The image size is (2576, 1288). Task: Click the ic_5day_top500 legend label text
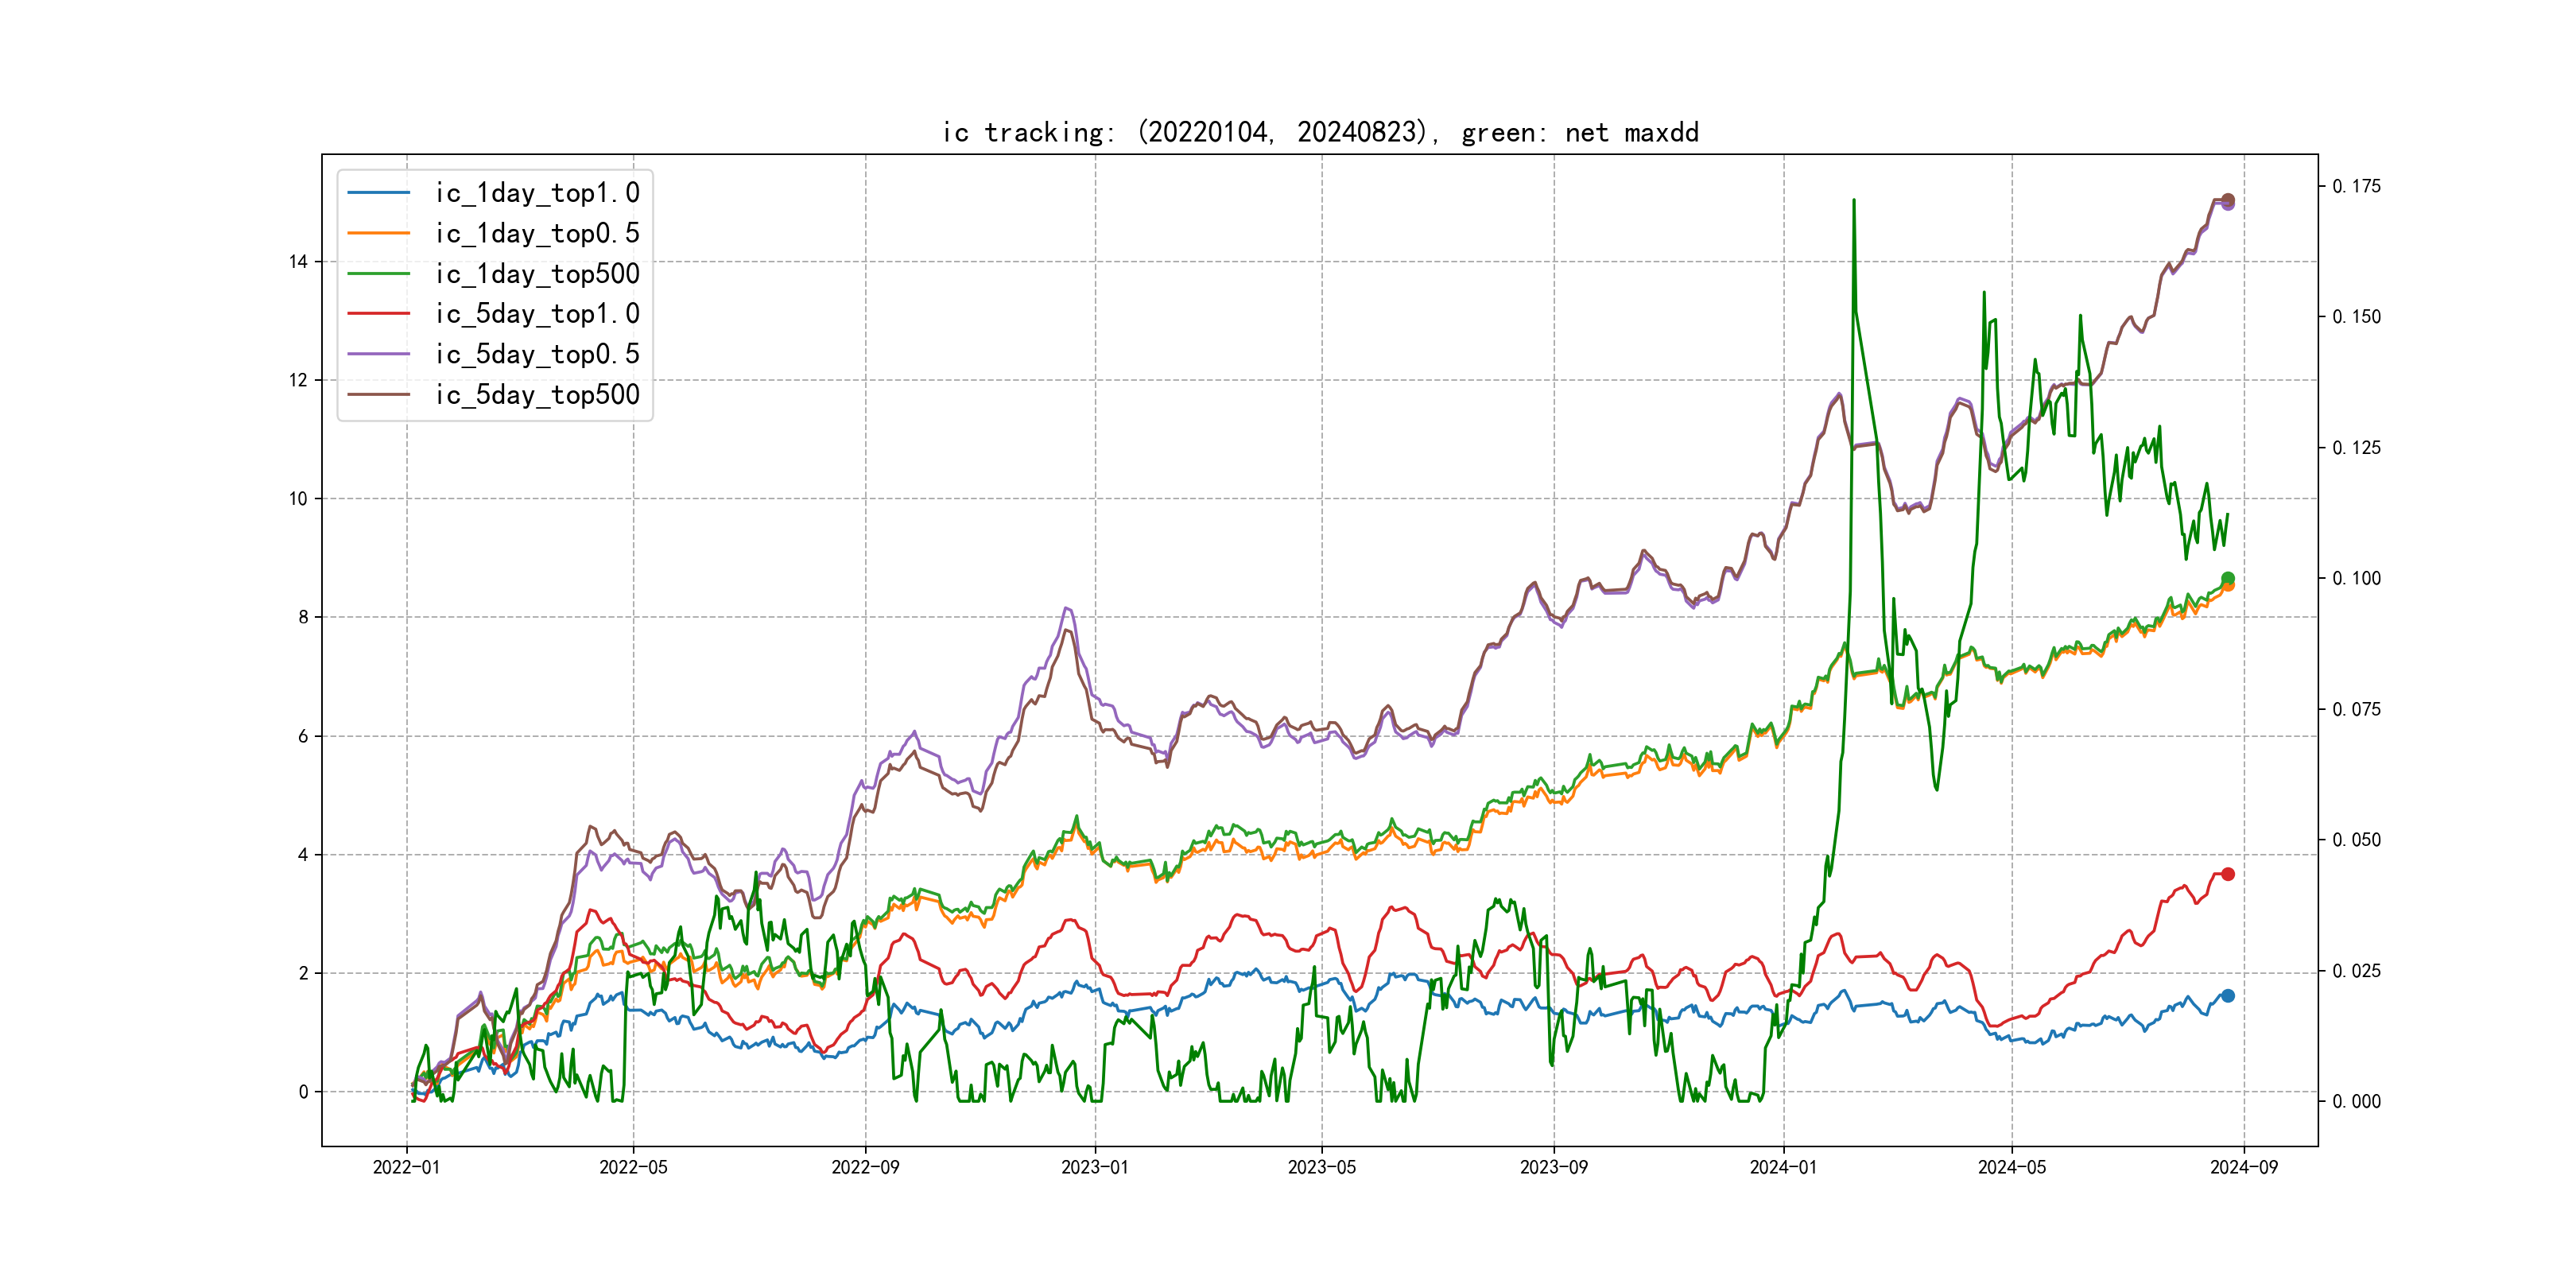pyautogui.click(x=537, y=394)
